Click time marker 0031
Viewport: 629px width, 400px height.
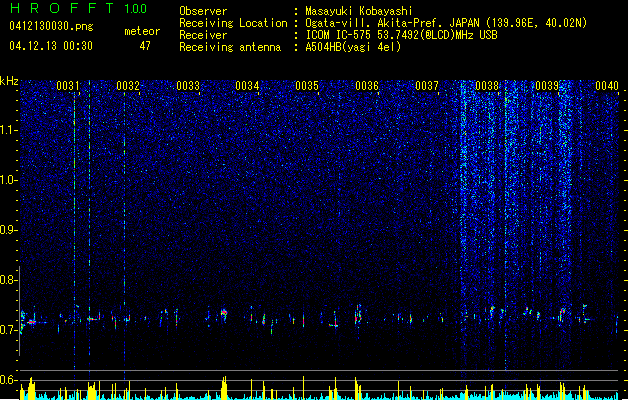point(67,86)
